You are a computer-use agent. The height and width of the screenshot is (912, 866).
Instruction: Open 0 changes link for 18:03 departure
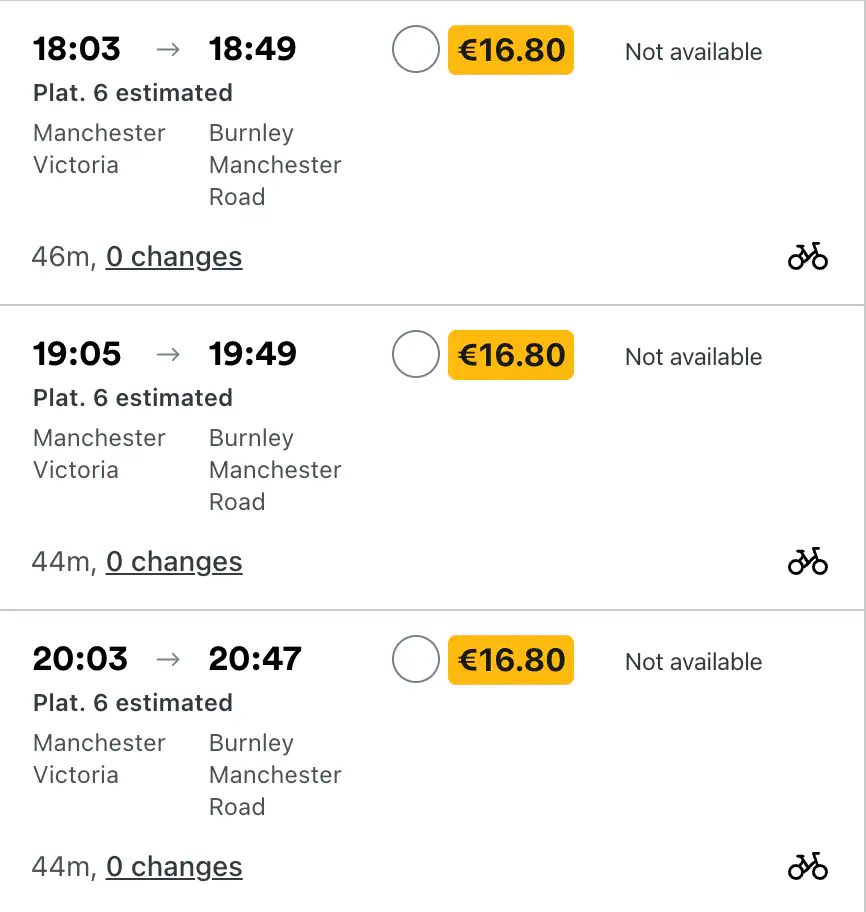coord(174,256)
